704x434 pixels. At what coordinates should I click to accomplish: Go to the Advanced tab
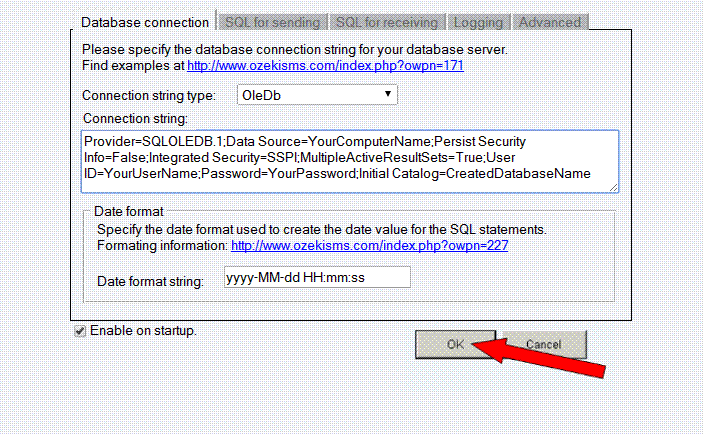pyautogui.click(x=549, y=21)
